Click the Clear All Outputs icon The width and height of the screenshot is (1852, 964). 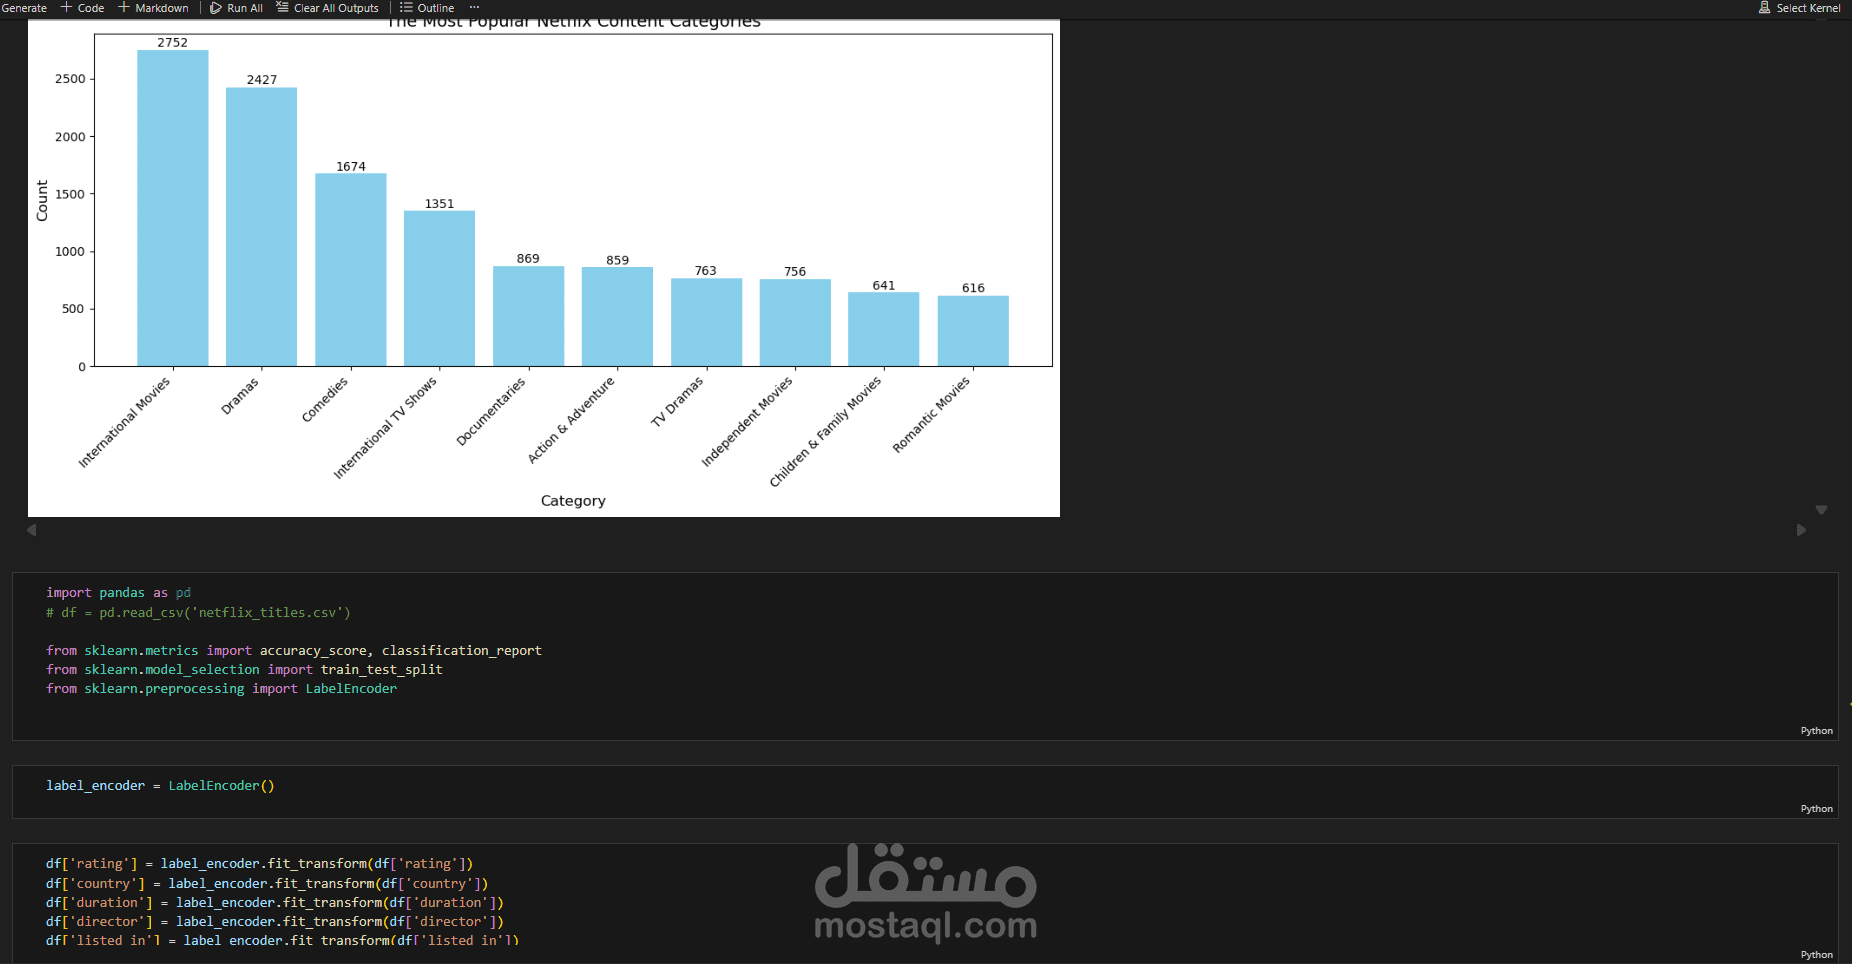click(282, 7)
